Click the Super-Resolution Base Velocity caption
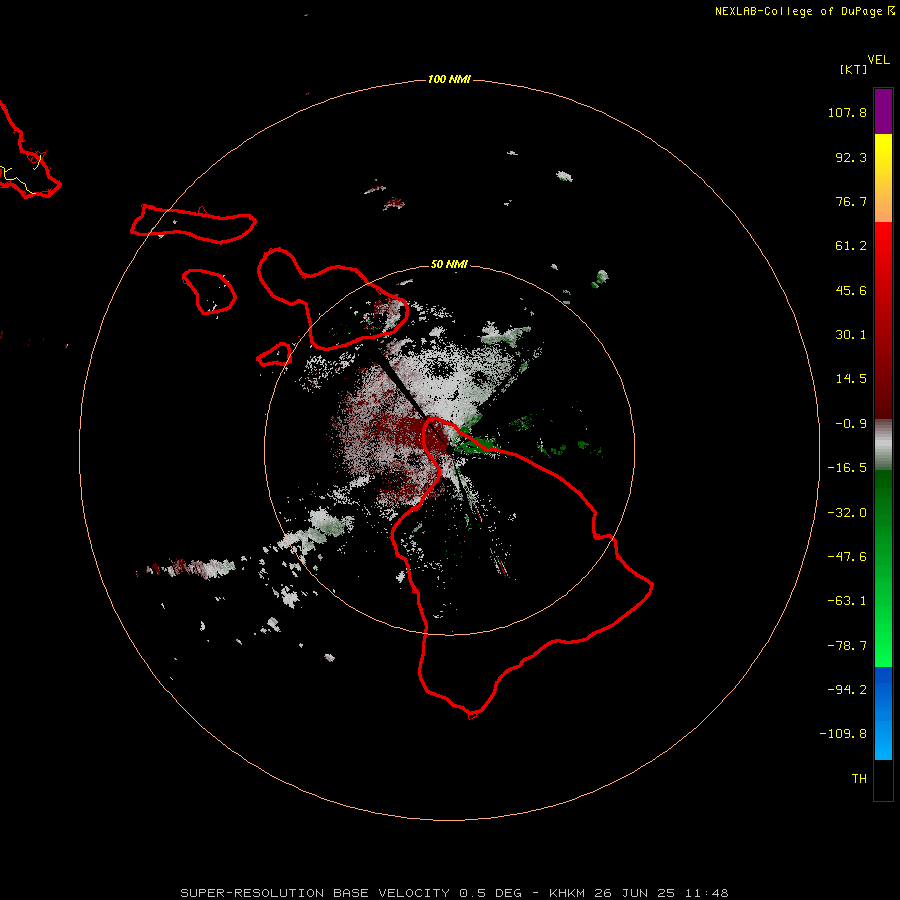This screenshot has width=900, height=900. pyautogui.click(x=454, y=893)
